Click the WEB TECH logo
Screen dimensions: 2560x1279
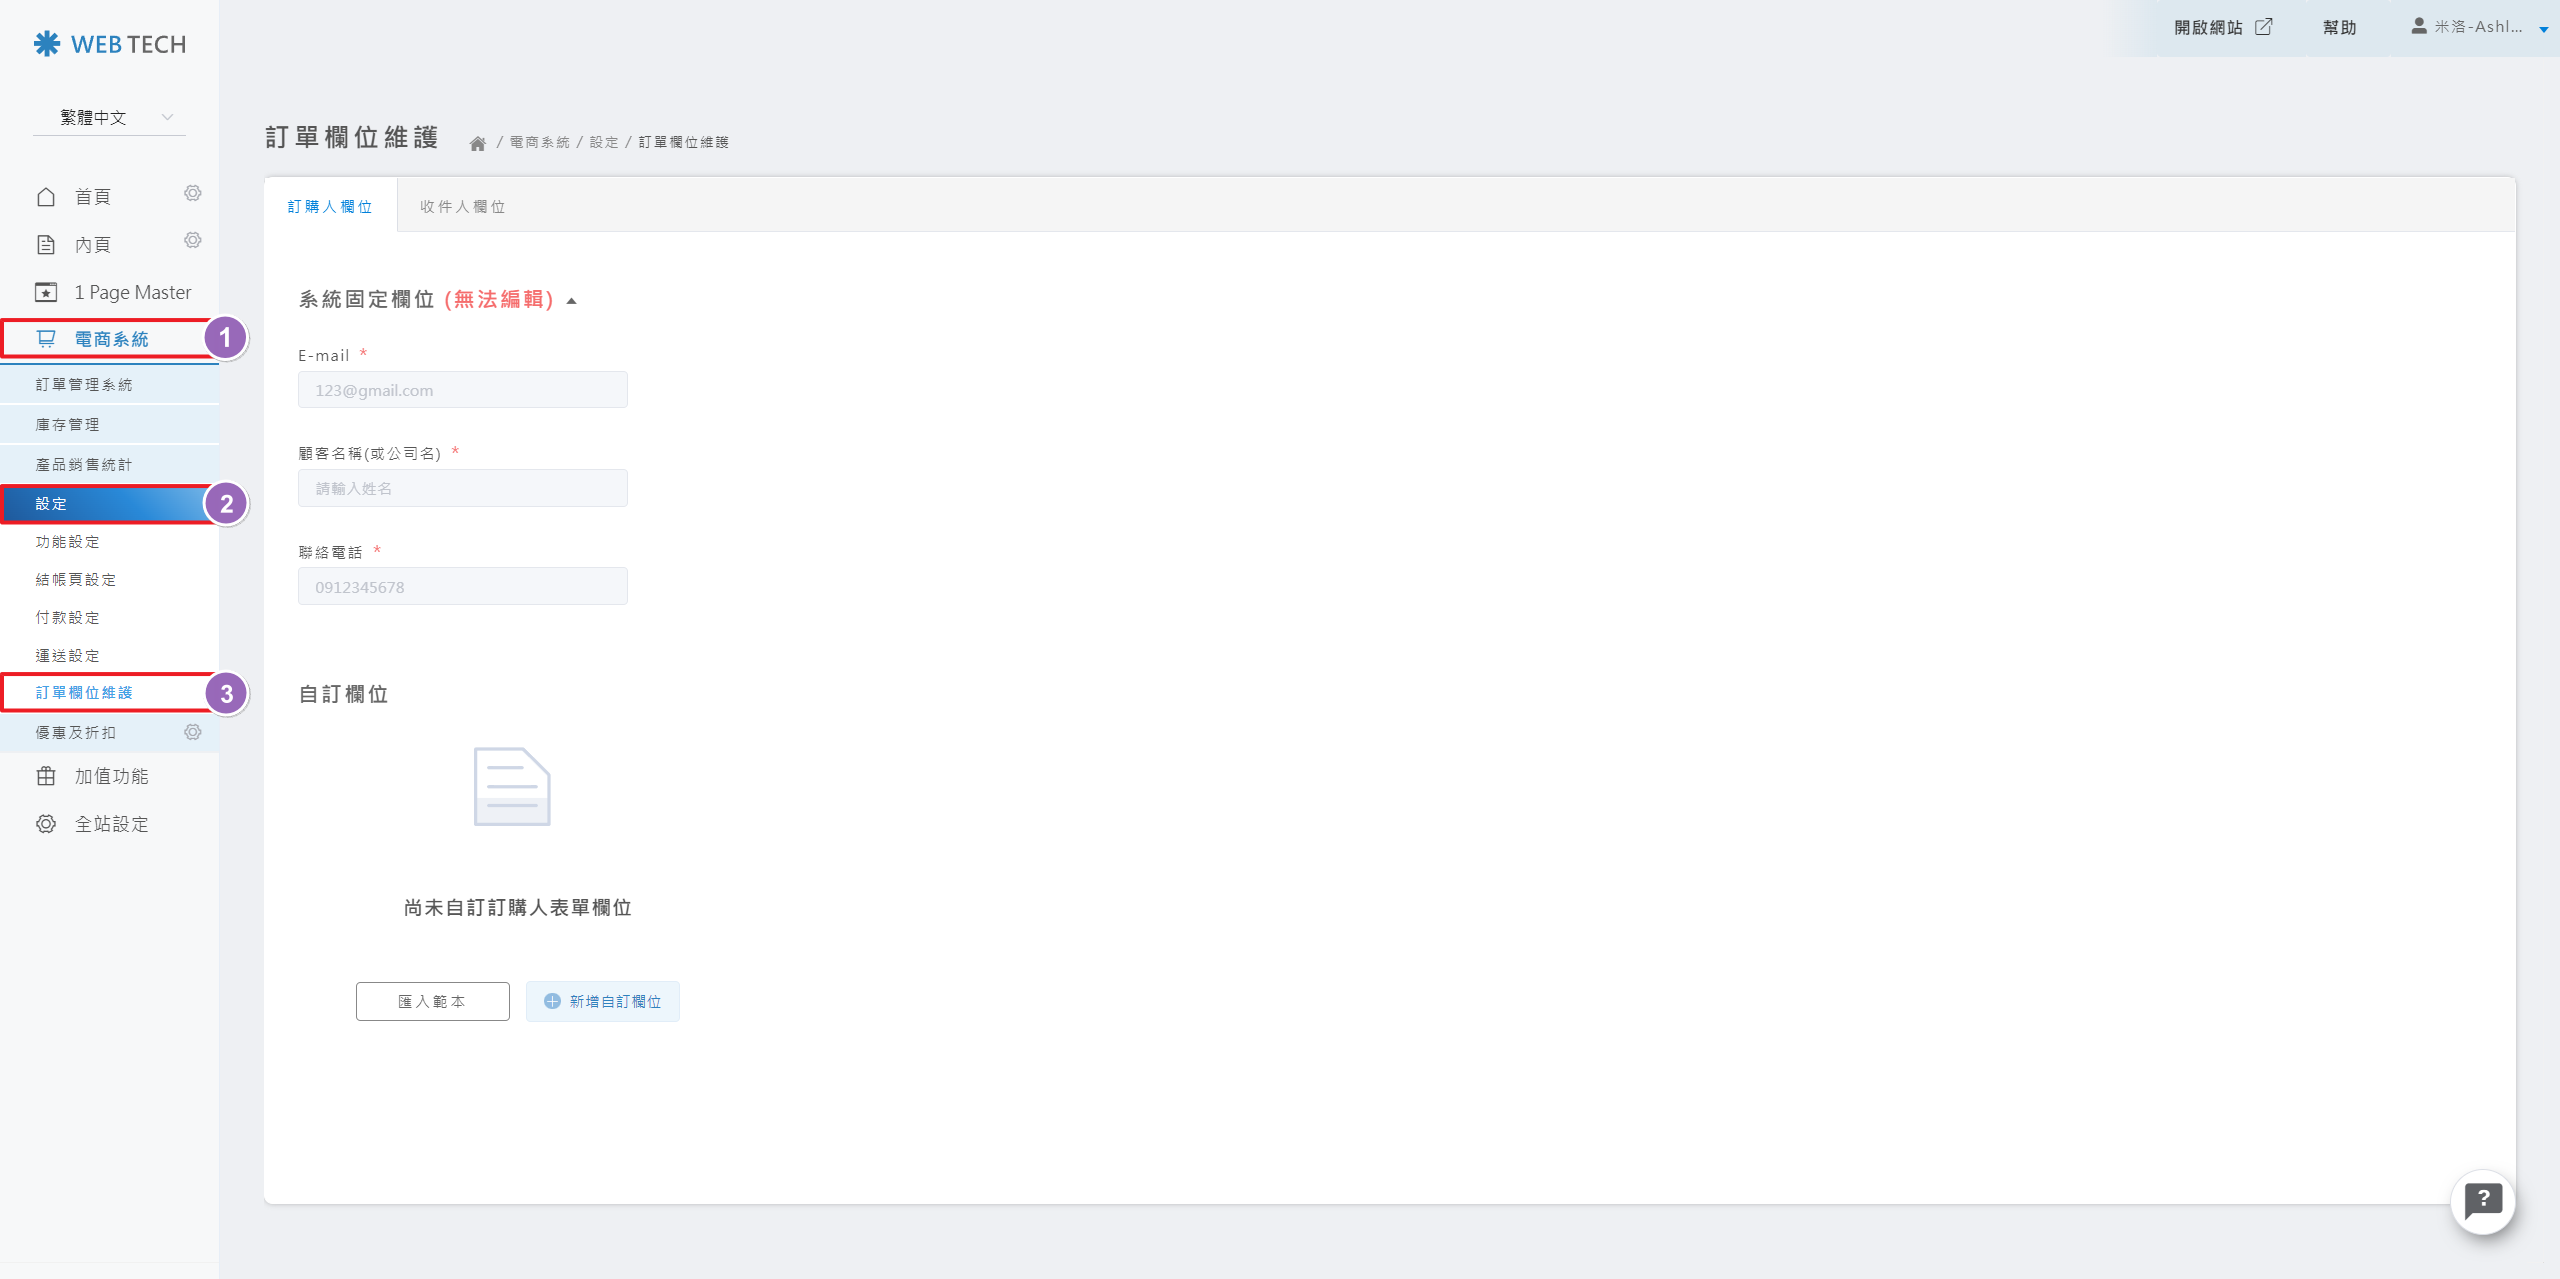click(110, 44)
